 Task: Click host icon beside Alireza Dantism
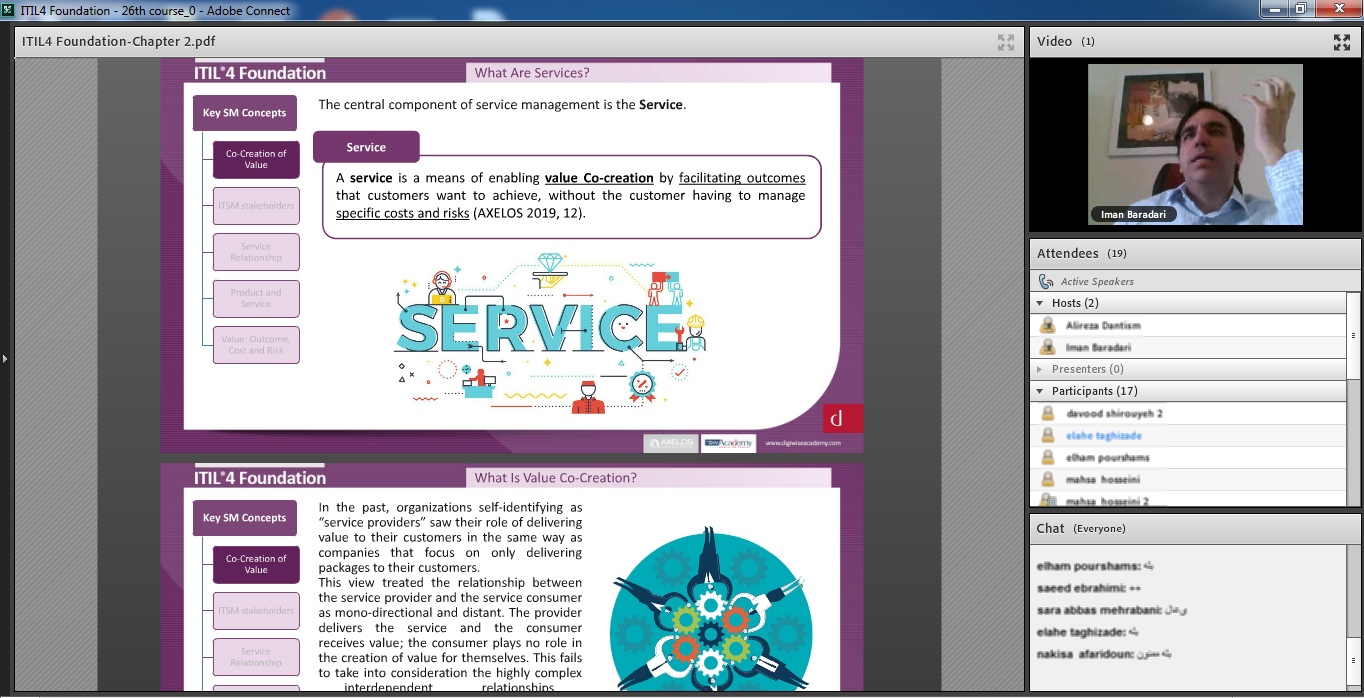click(1048, 325)
